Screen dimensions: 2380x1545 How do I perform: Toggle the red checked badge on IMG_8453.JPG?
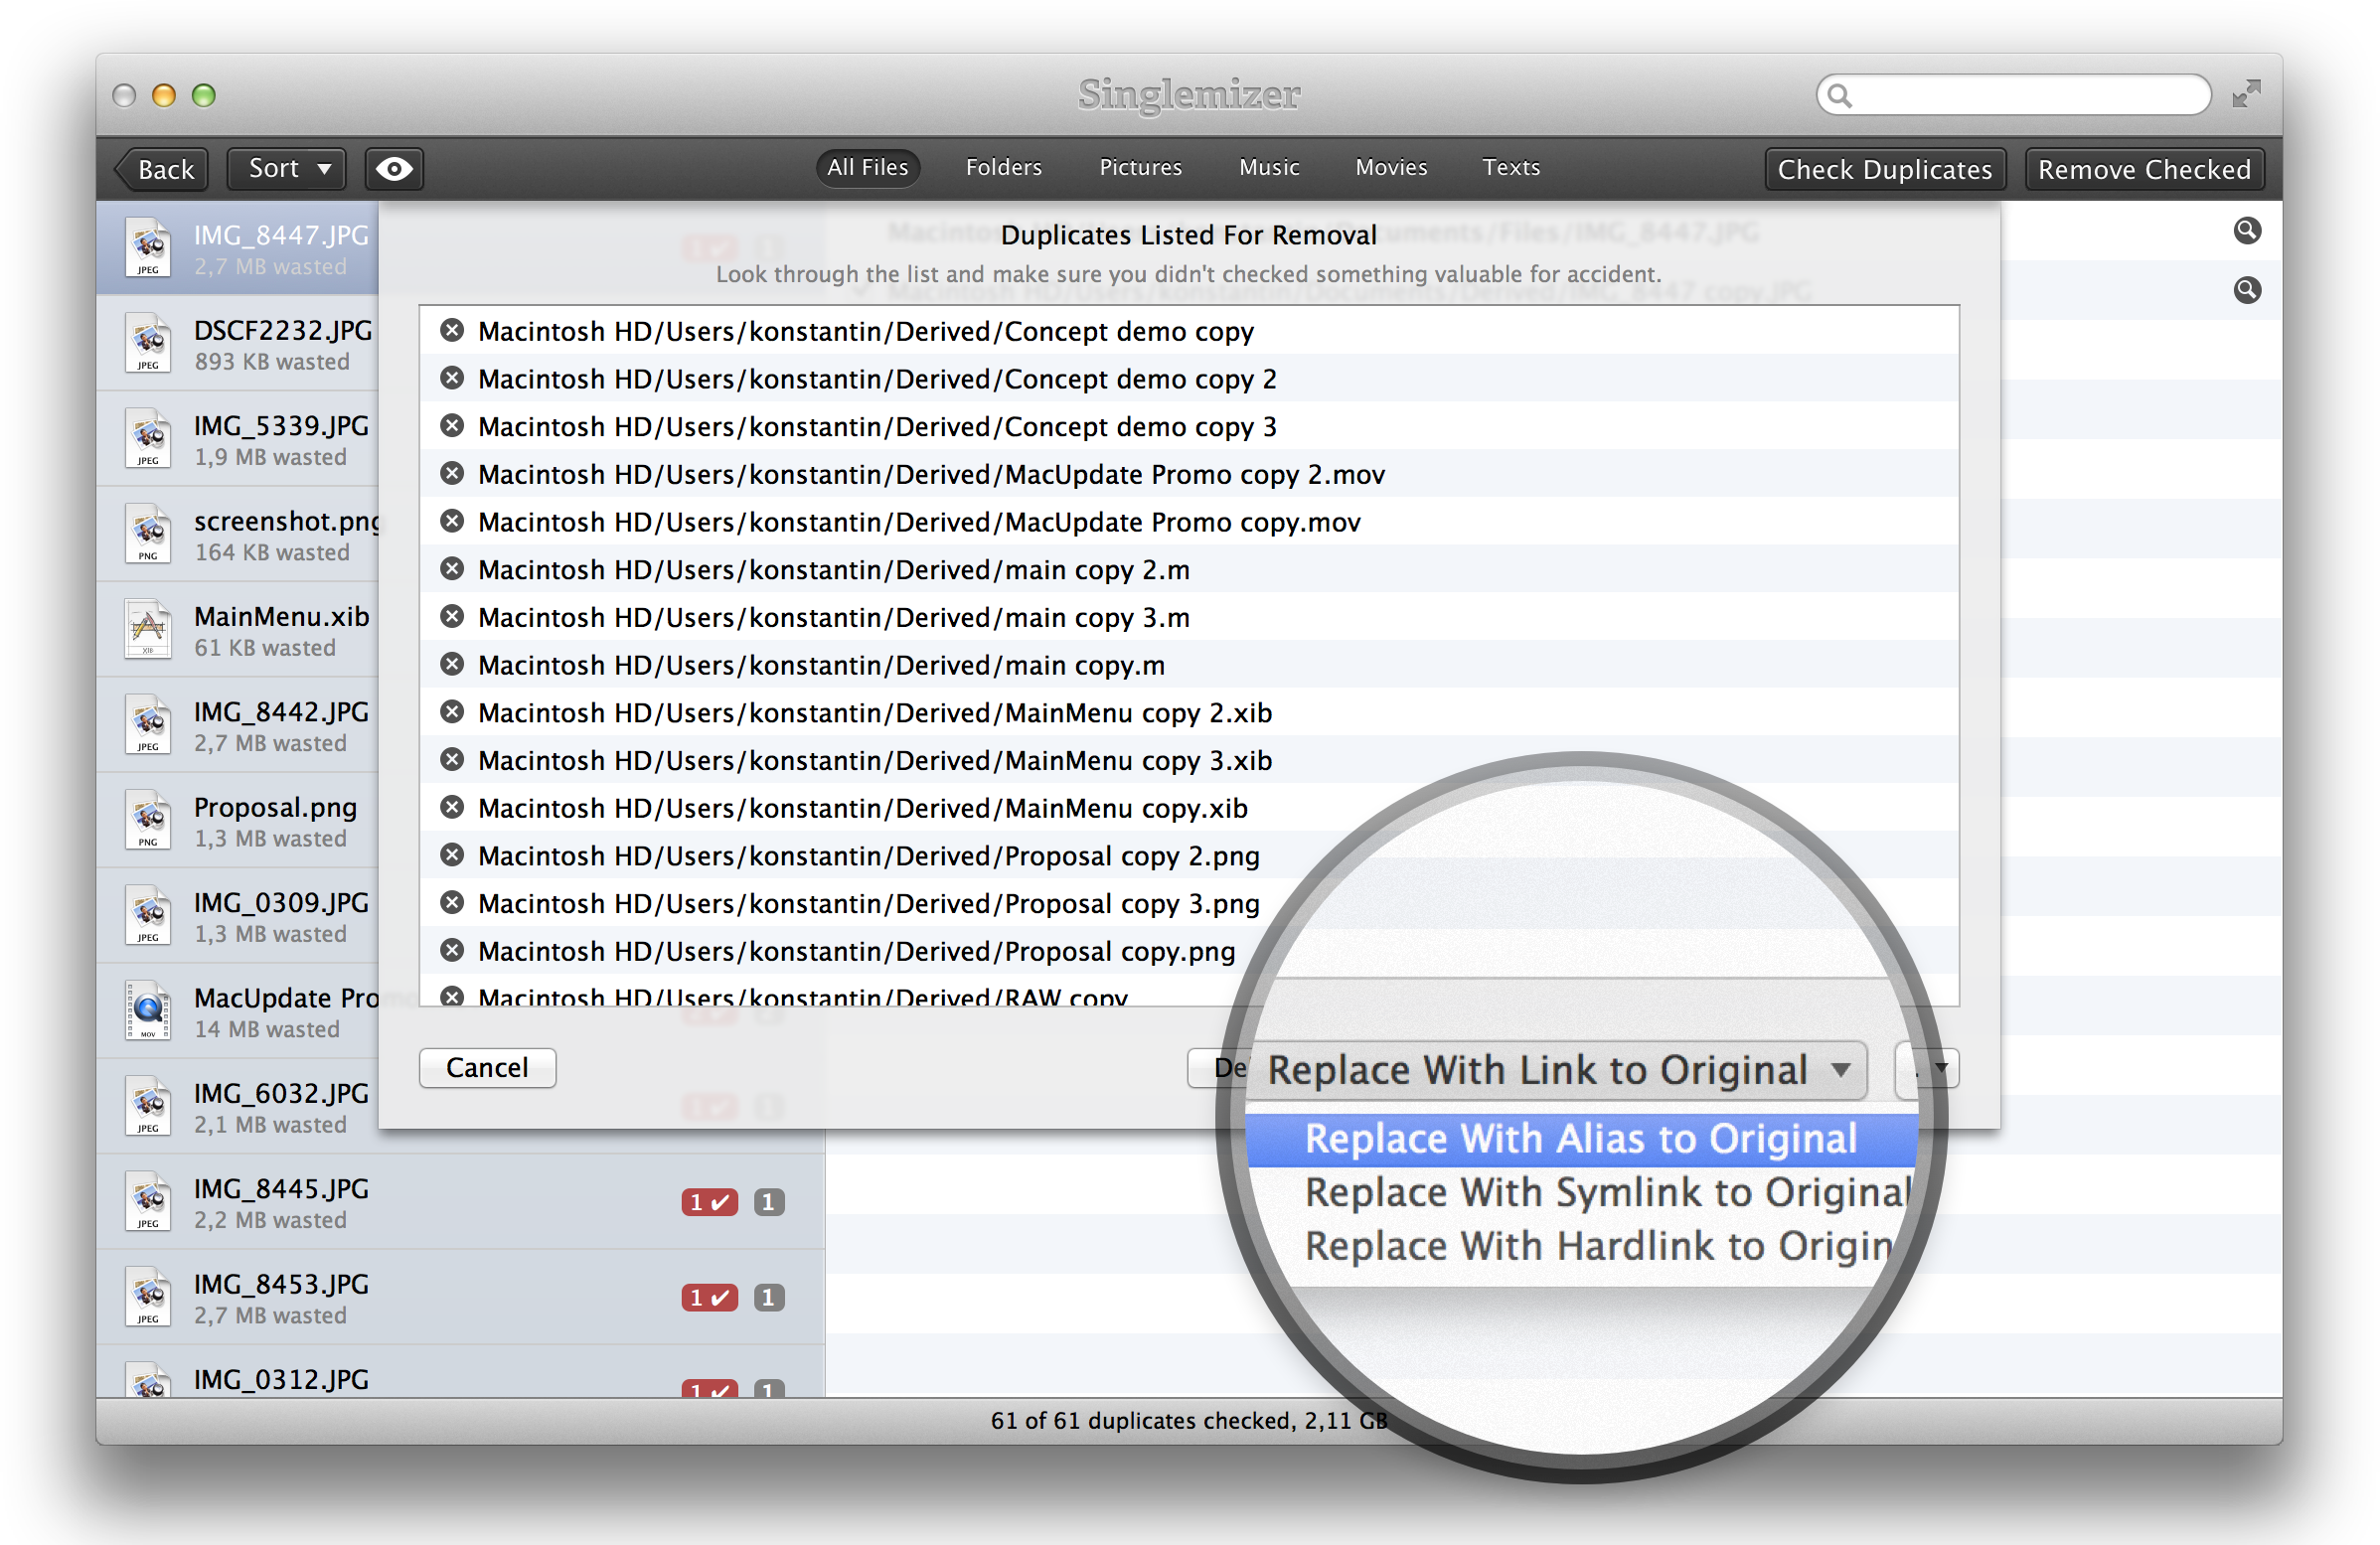(709, 1297)
